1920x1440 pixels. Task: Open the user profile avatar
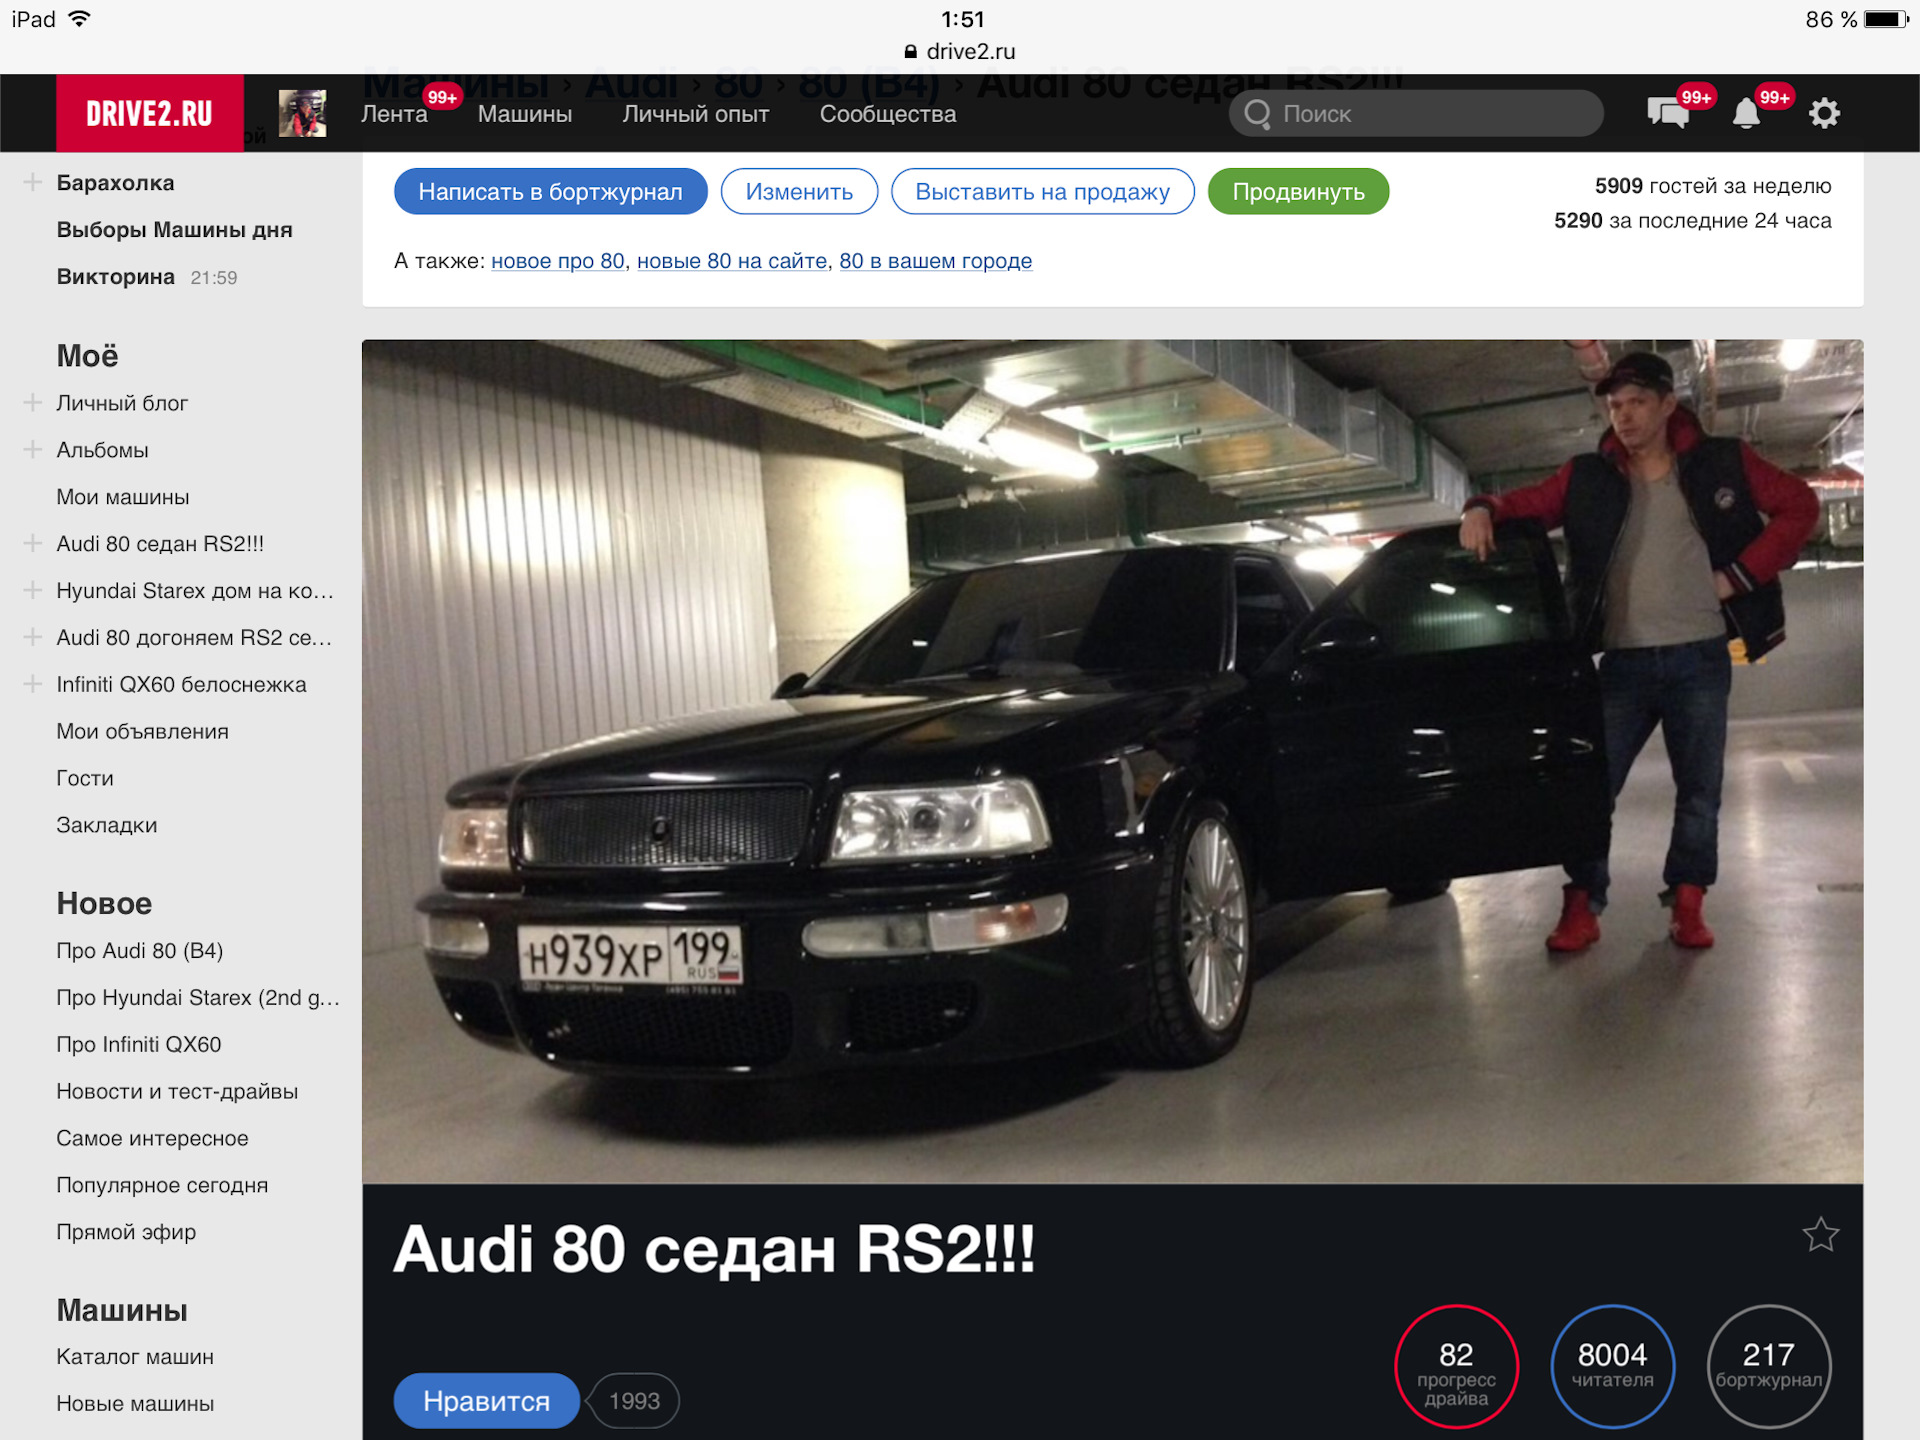click(302, 113)
